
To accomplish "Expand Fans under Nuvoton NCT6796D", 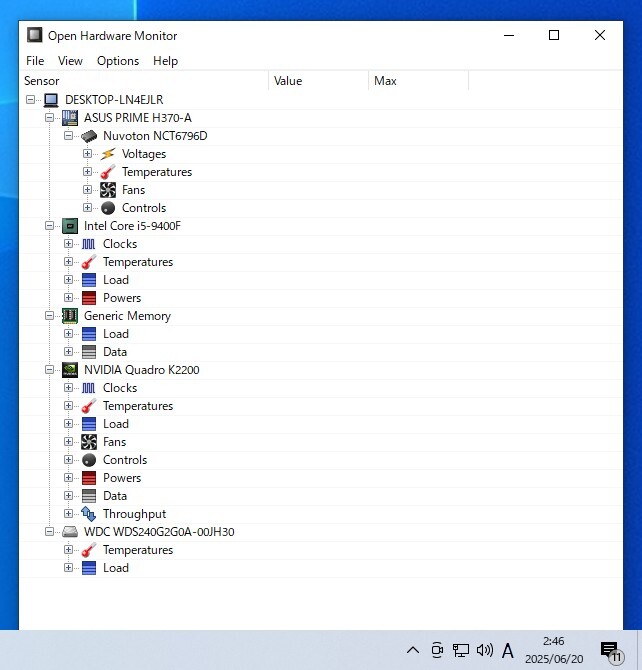I will [87, 190].
